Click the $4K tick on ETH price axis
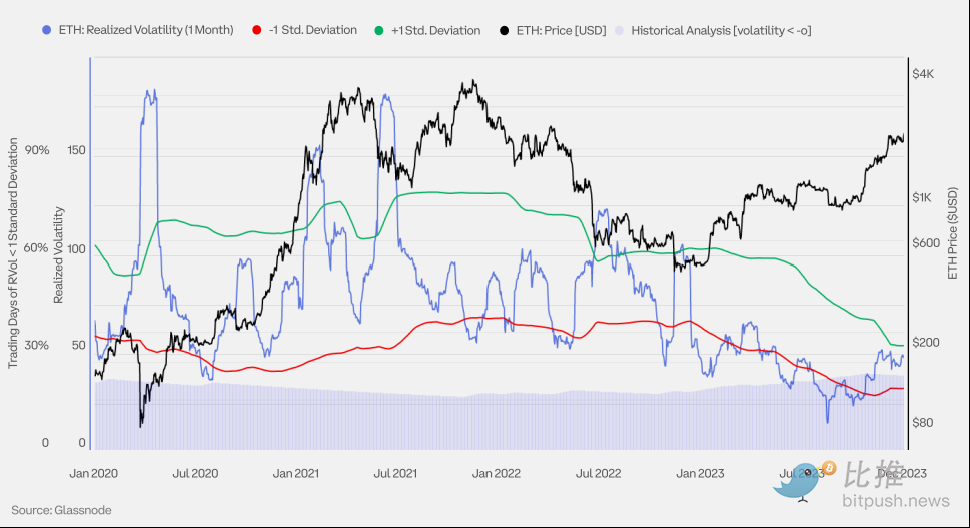The height and width of the screenshot is (528, 970). [923, 74]
